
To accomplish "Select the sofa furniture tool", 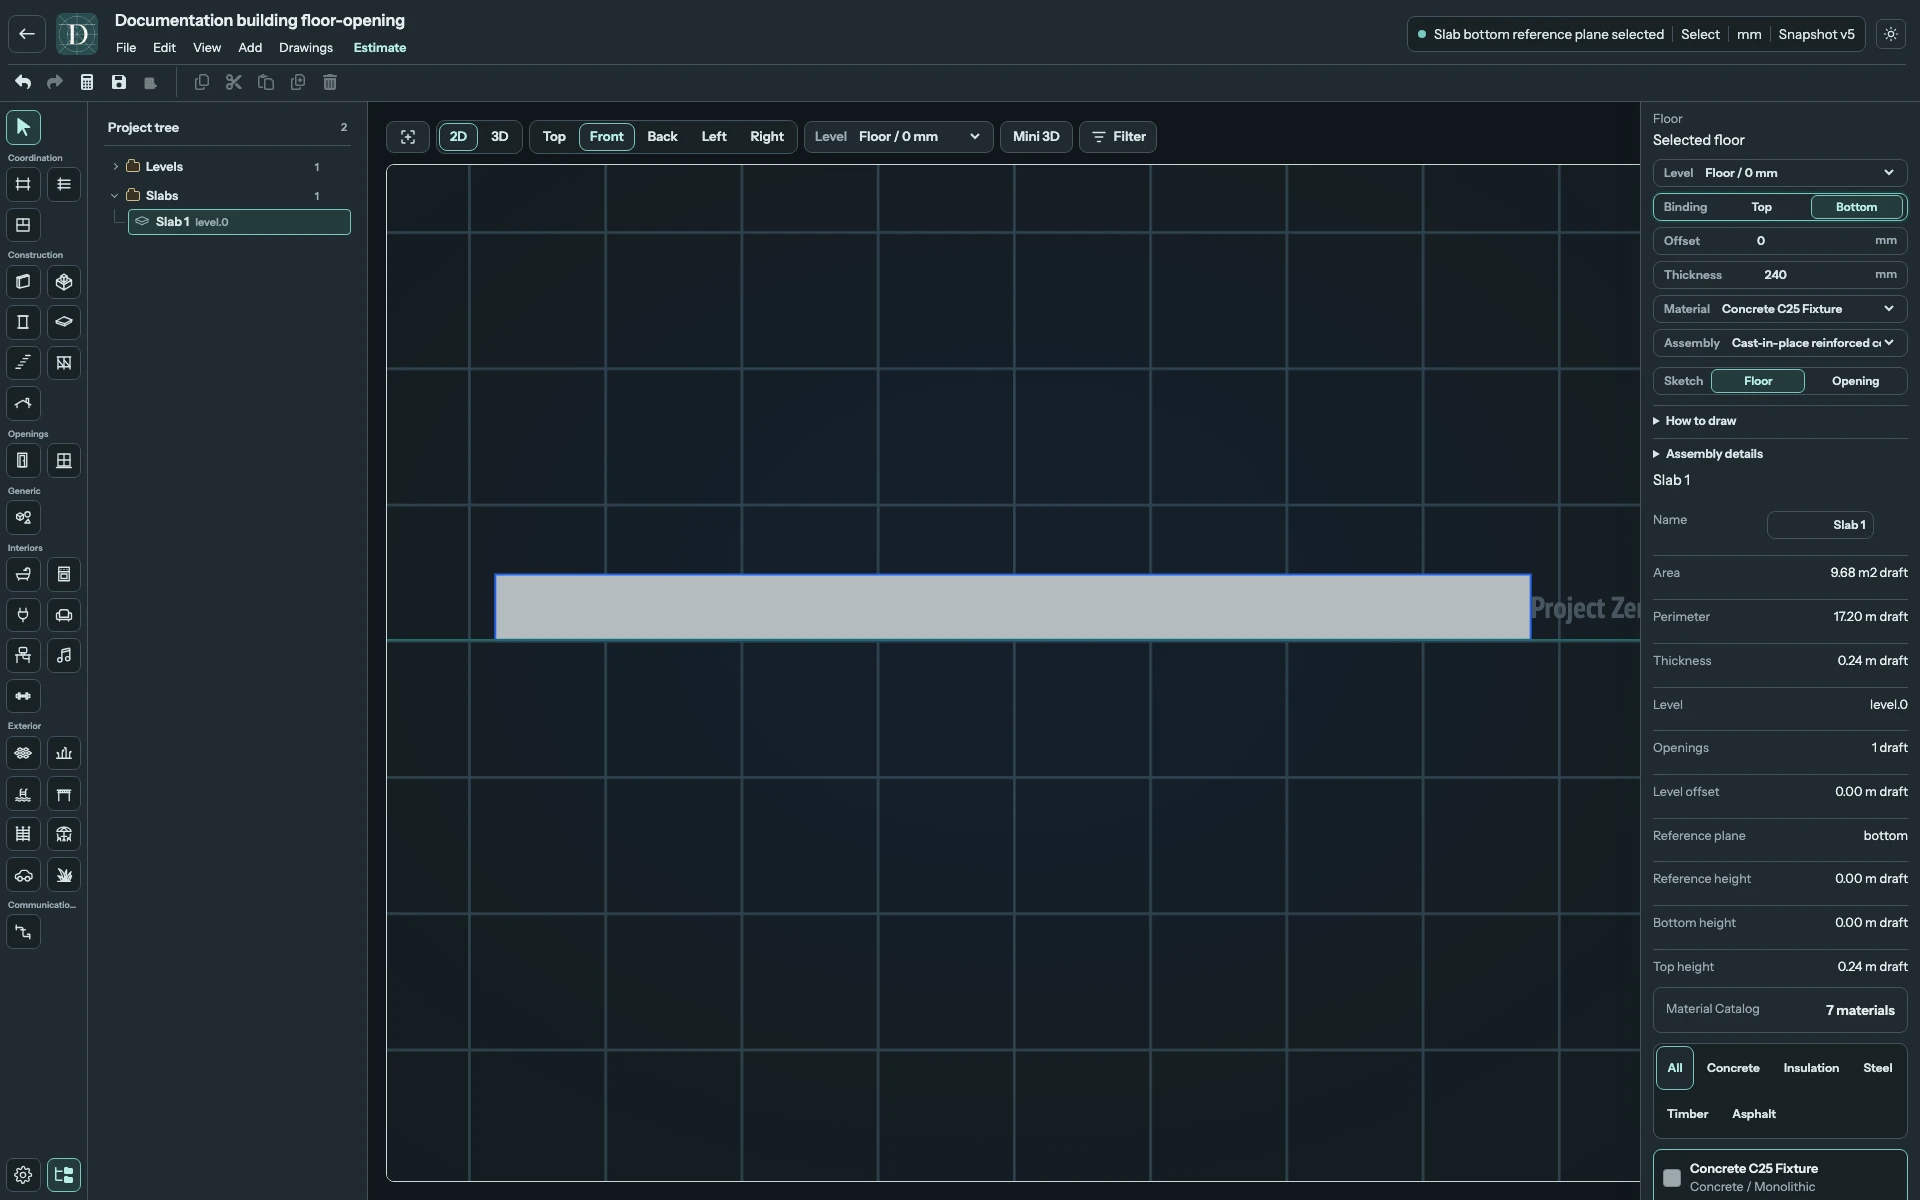I will pyautogui.click(x=64, y=615).
